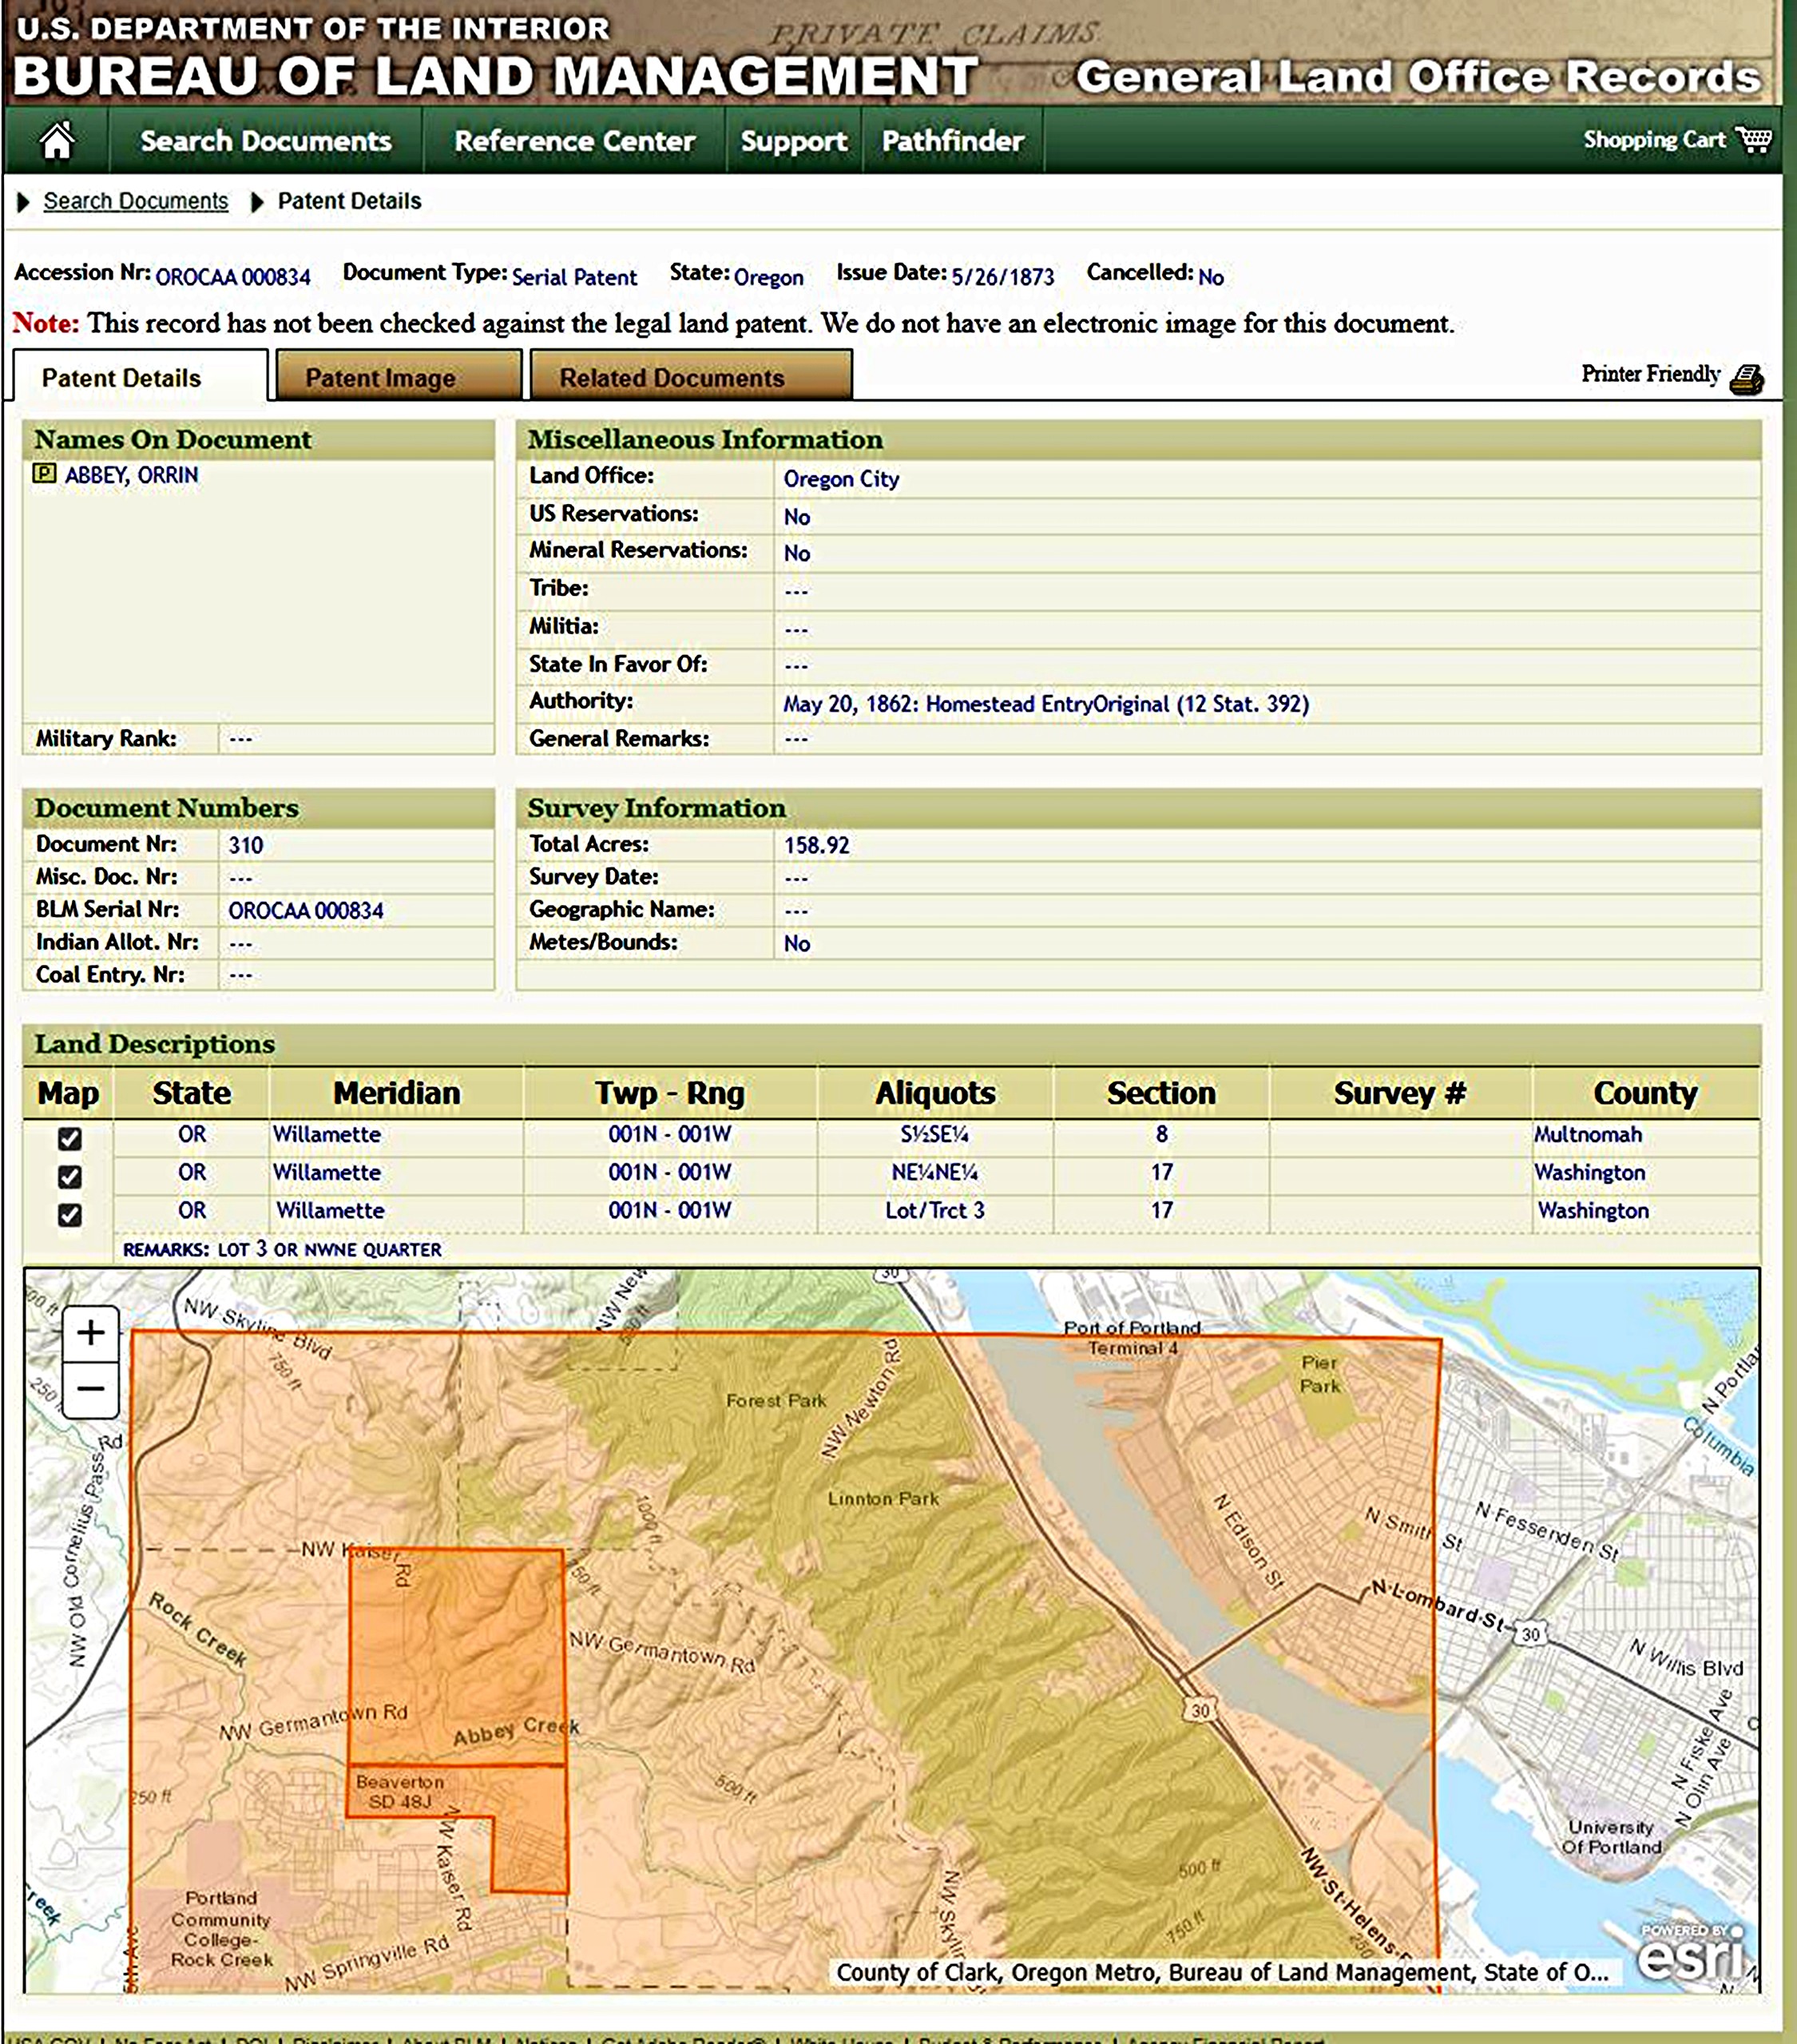Open the Search Documents menu
Image resolution: width=1797 pixels, height=2044 pixels.
tap(266, 141)
